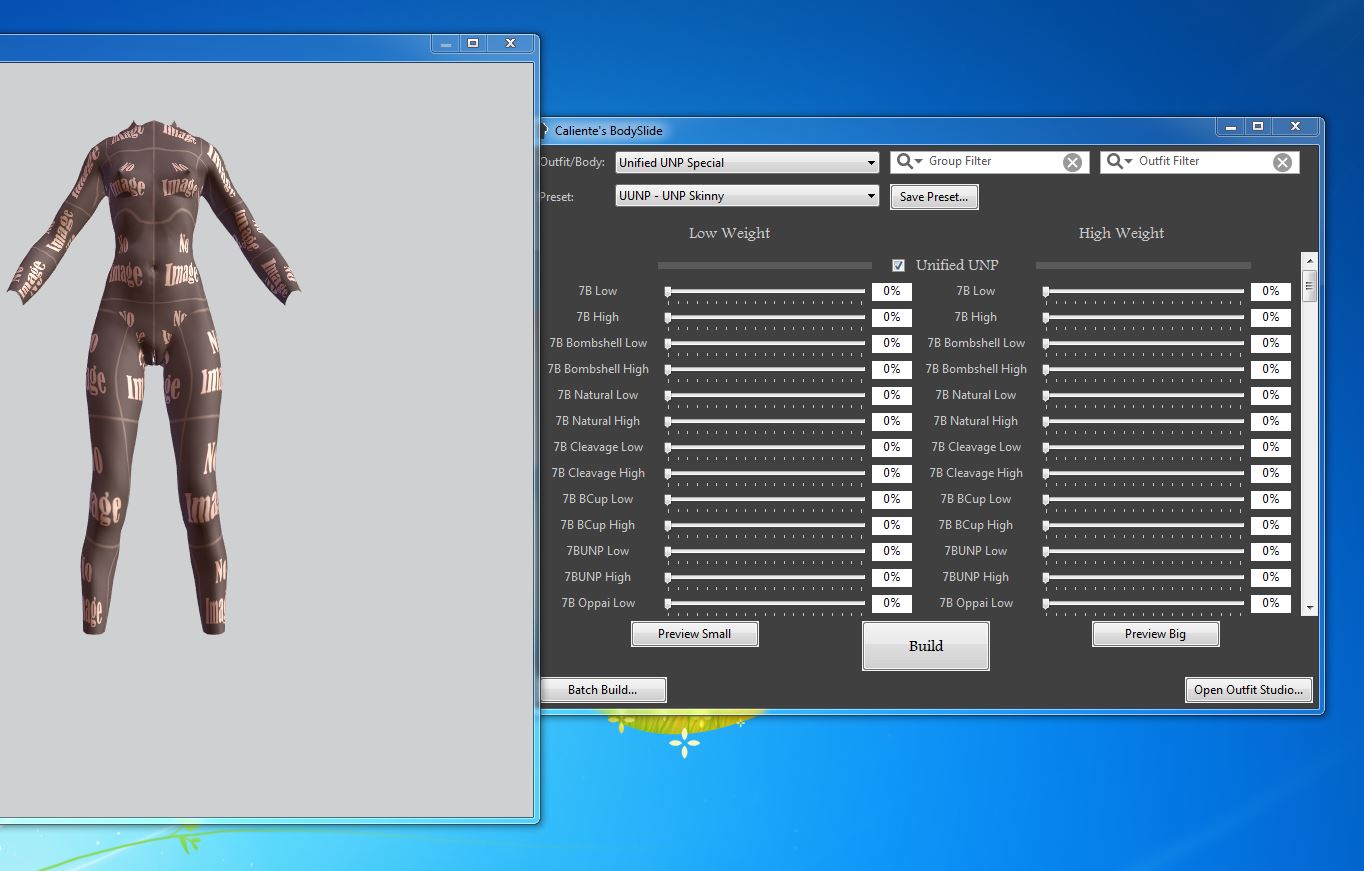Viewport: 1364px width, 871px height.
Task: Click the Build button
Action: pyautogui.click(x=925, y=646)
